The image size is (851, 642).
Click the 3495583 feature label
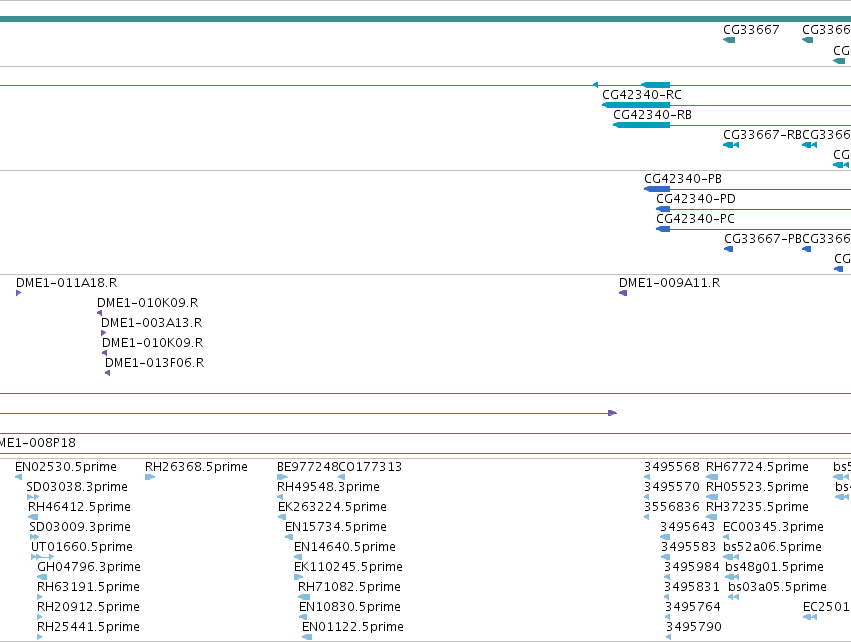pyautogui.click(x=689, y=546)
